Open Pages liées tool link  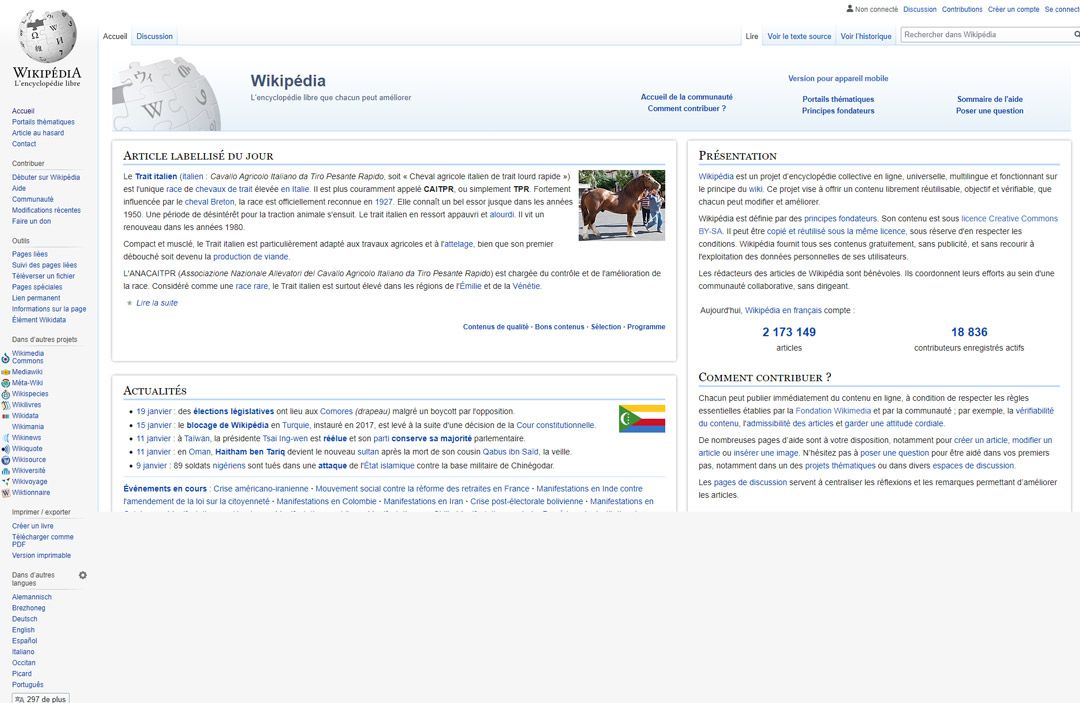coord(30,254)
